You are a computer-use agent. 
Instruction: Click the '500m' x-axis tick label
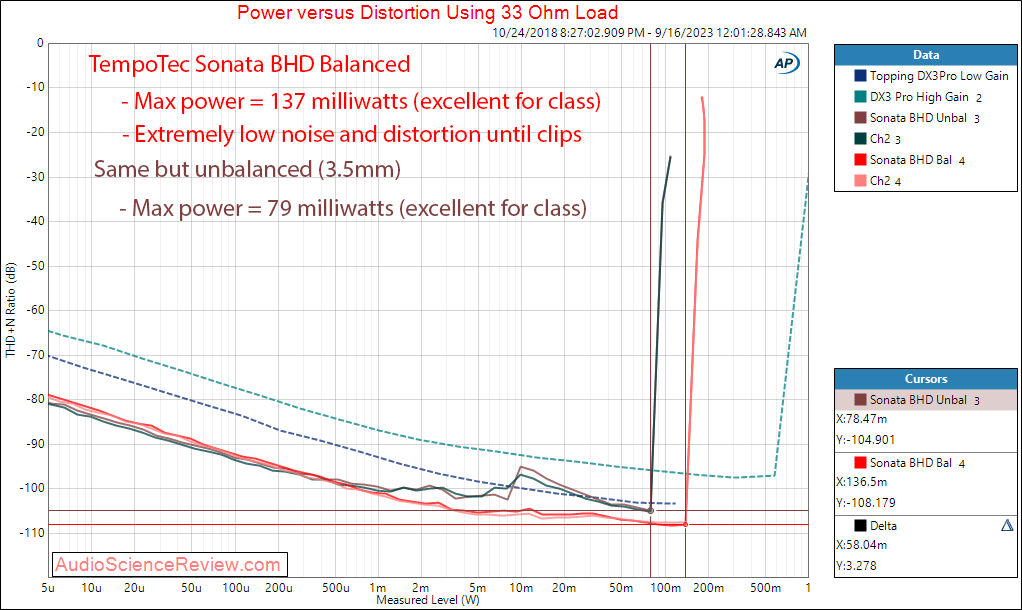(x=765, y=588)
